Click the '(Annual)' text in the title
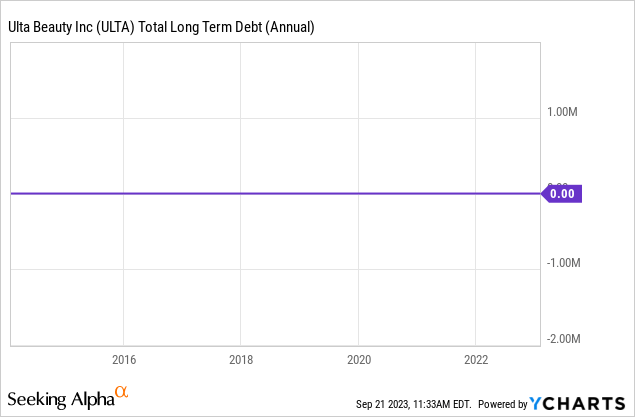The height and width of the screenshot is (417, 635). coord(288,27)
